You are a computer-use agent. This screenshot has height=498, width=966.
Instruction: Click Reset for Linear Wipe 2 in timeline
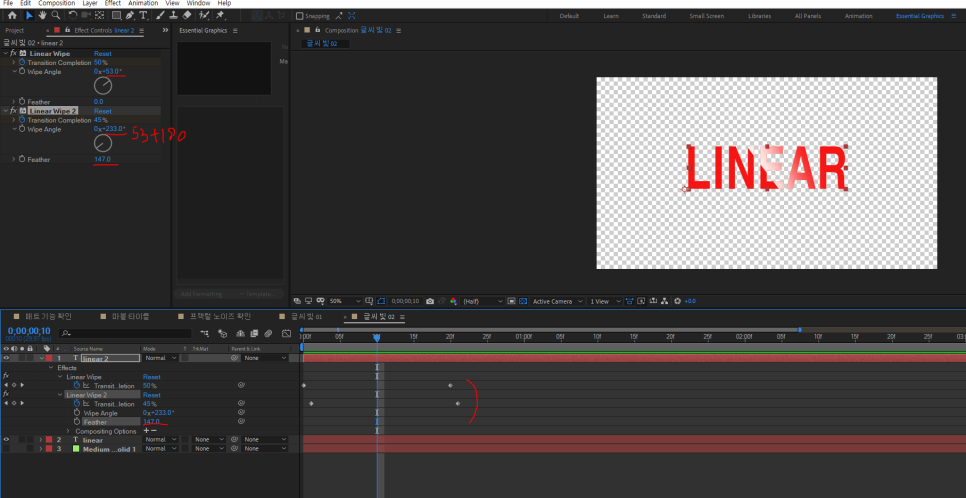click(x=152, y=395)
